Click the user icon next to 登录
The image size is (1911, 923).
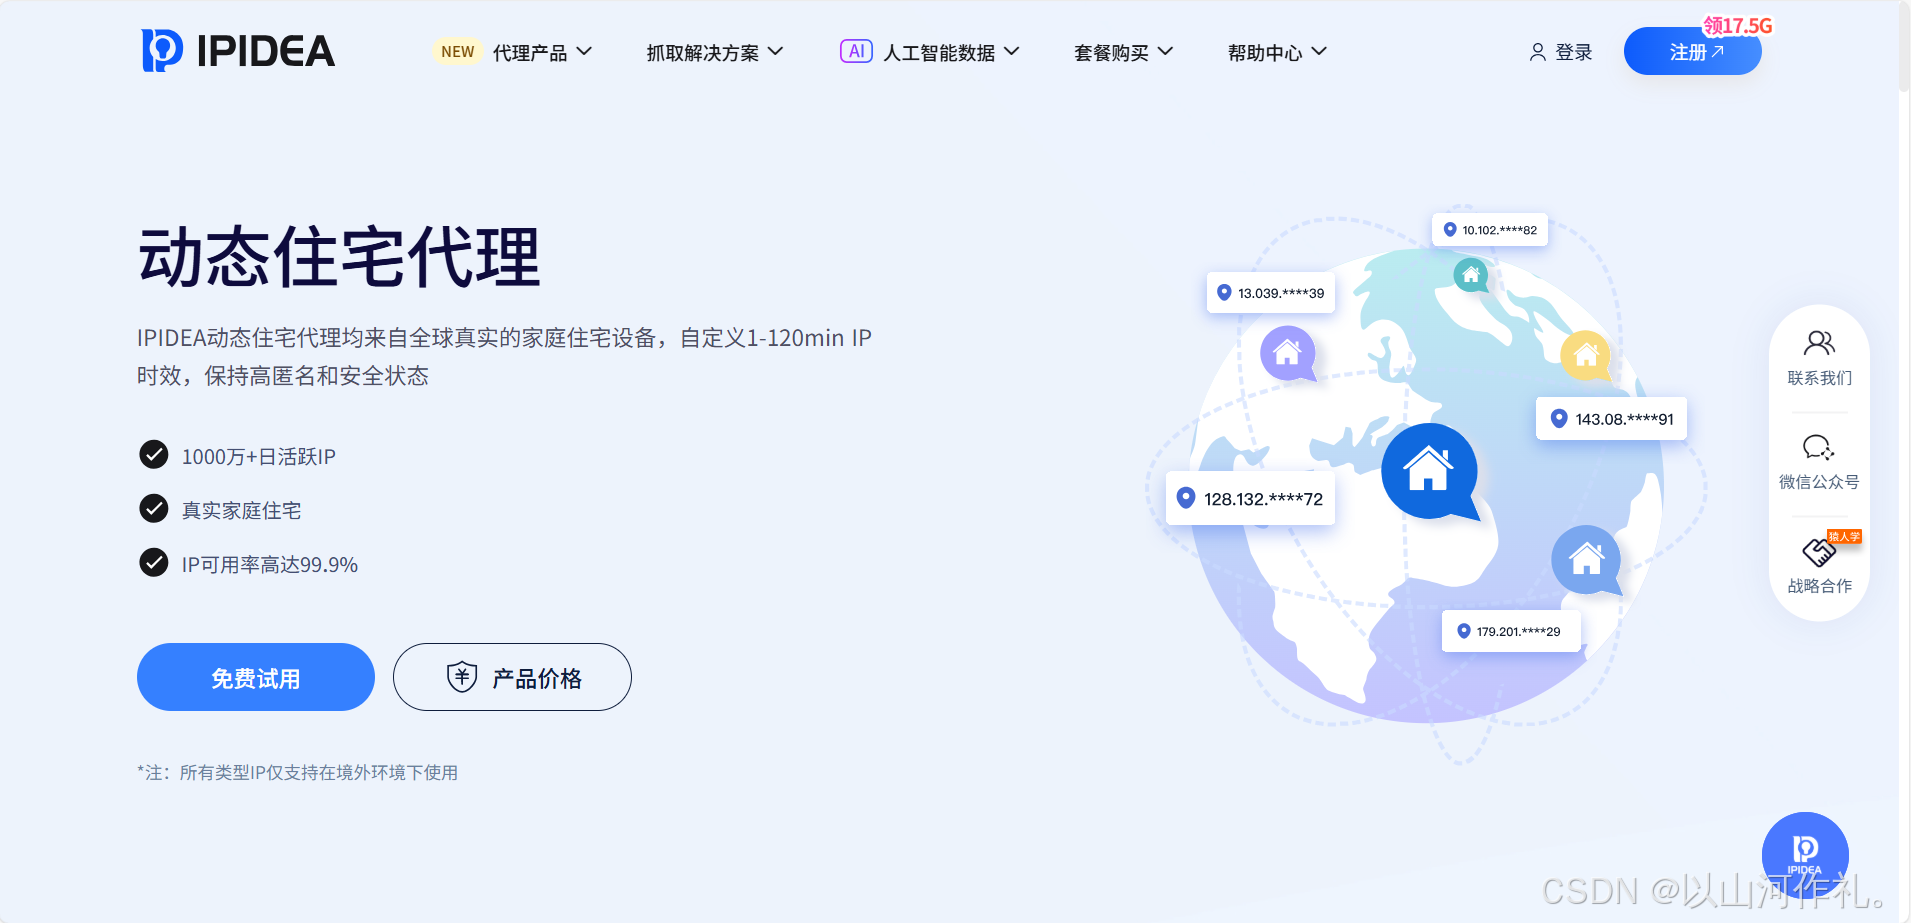point(1538,52)
